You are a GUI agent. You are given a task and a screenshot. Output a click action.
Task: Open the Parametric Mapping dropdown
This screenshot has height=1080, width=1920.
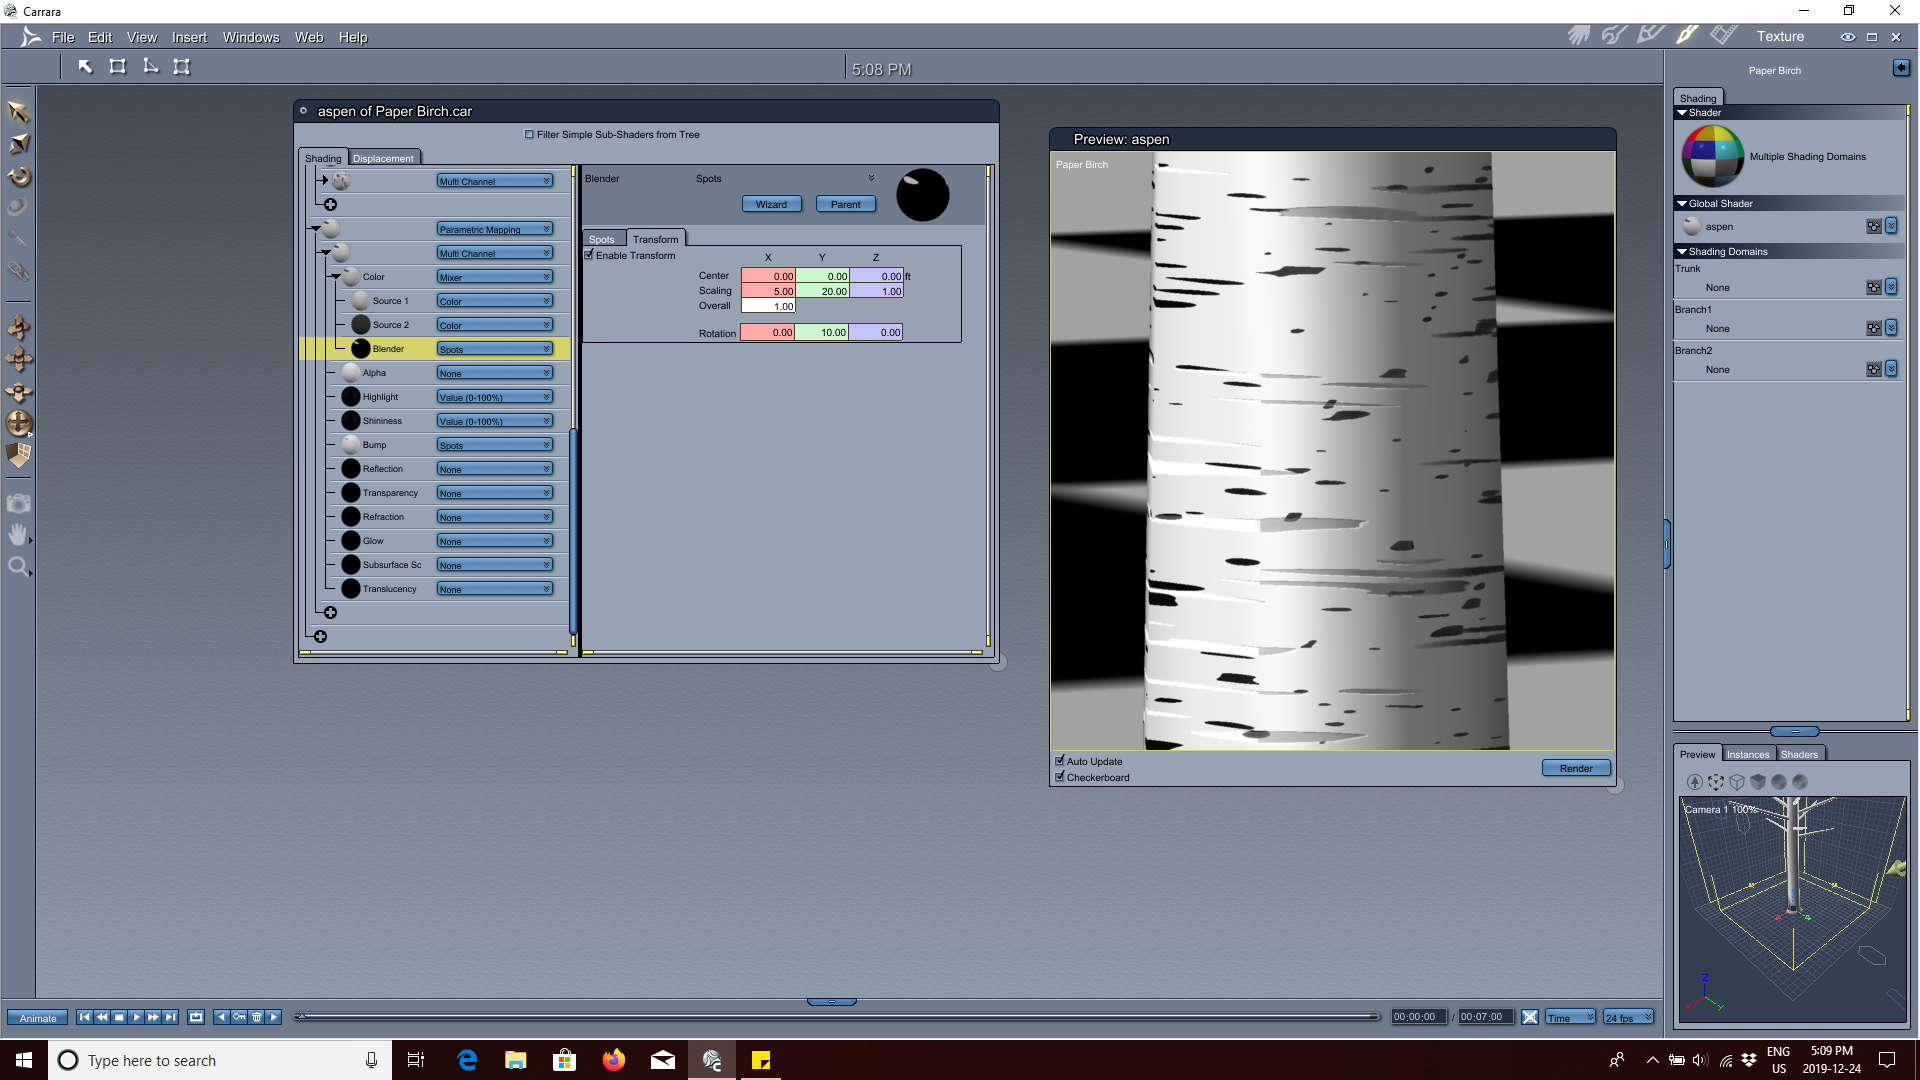click(495, 229)
